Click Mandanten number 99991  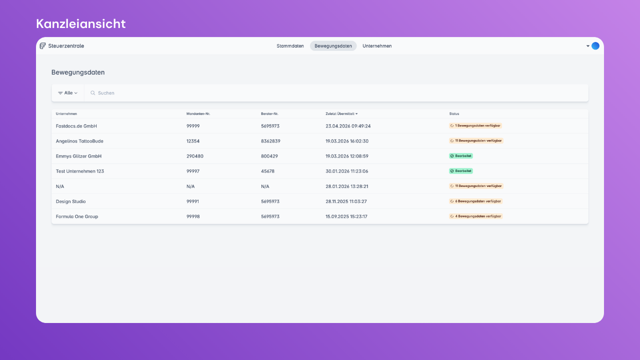[193, 202]
